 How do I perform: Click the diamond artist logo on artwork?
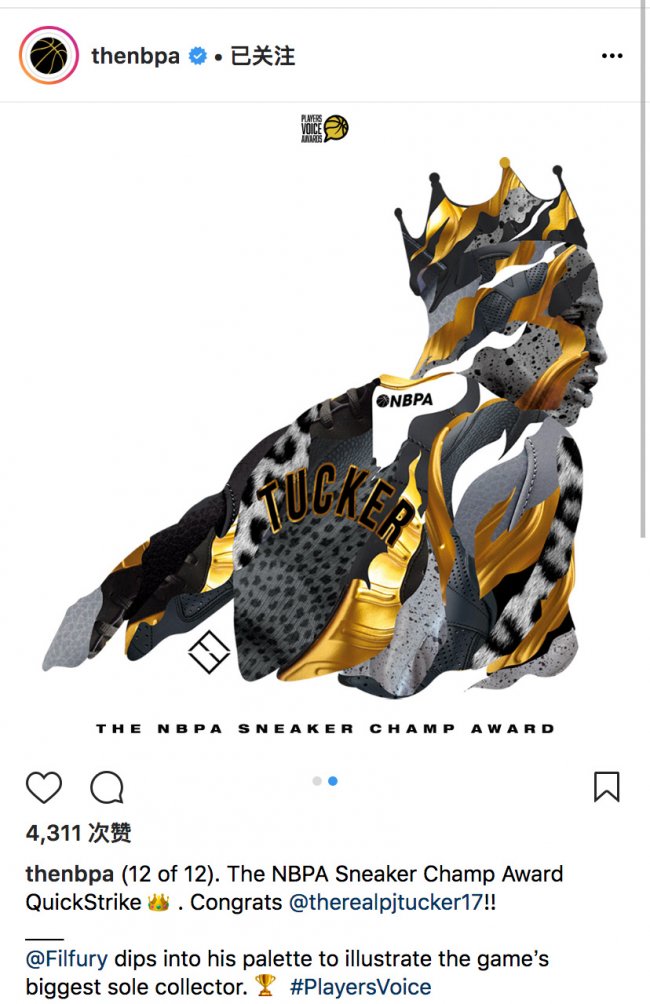tap(209, 652)
